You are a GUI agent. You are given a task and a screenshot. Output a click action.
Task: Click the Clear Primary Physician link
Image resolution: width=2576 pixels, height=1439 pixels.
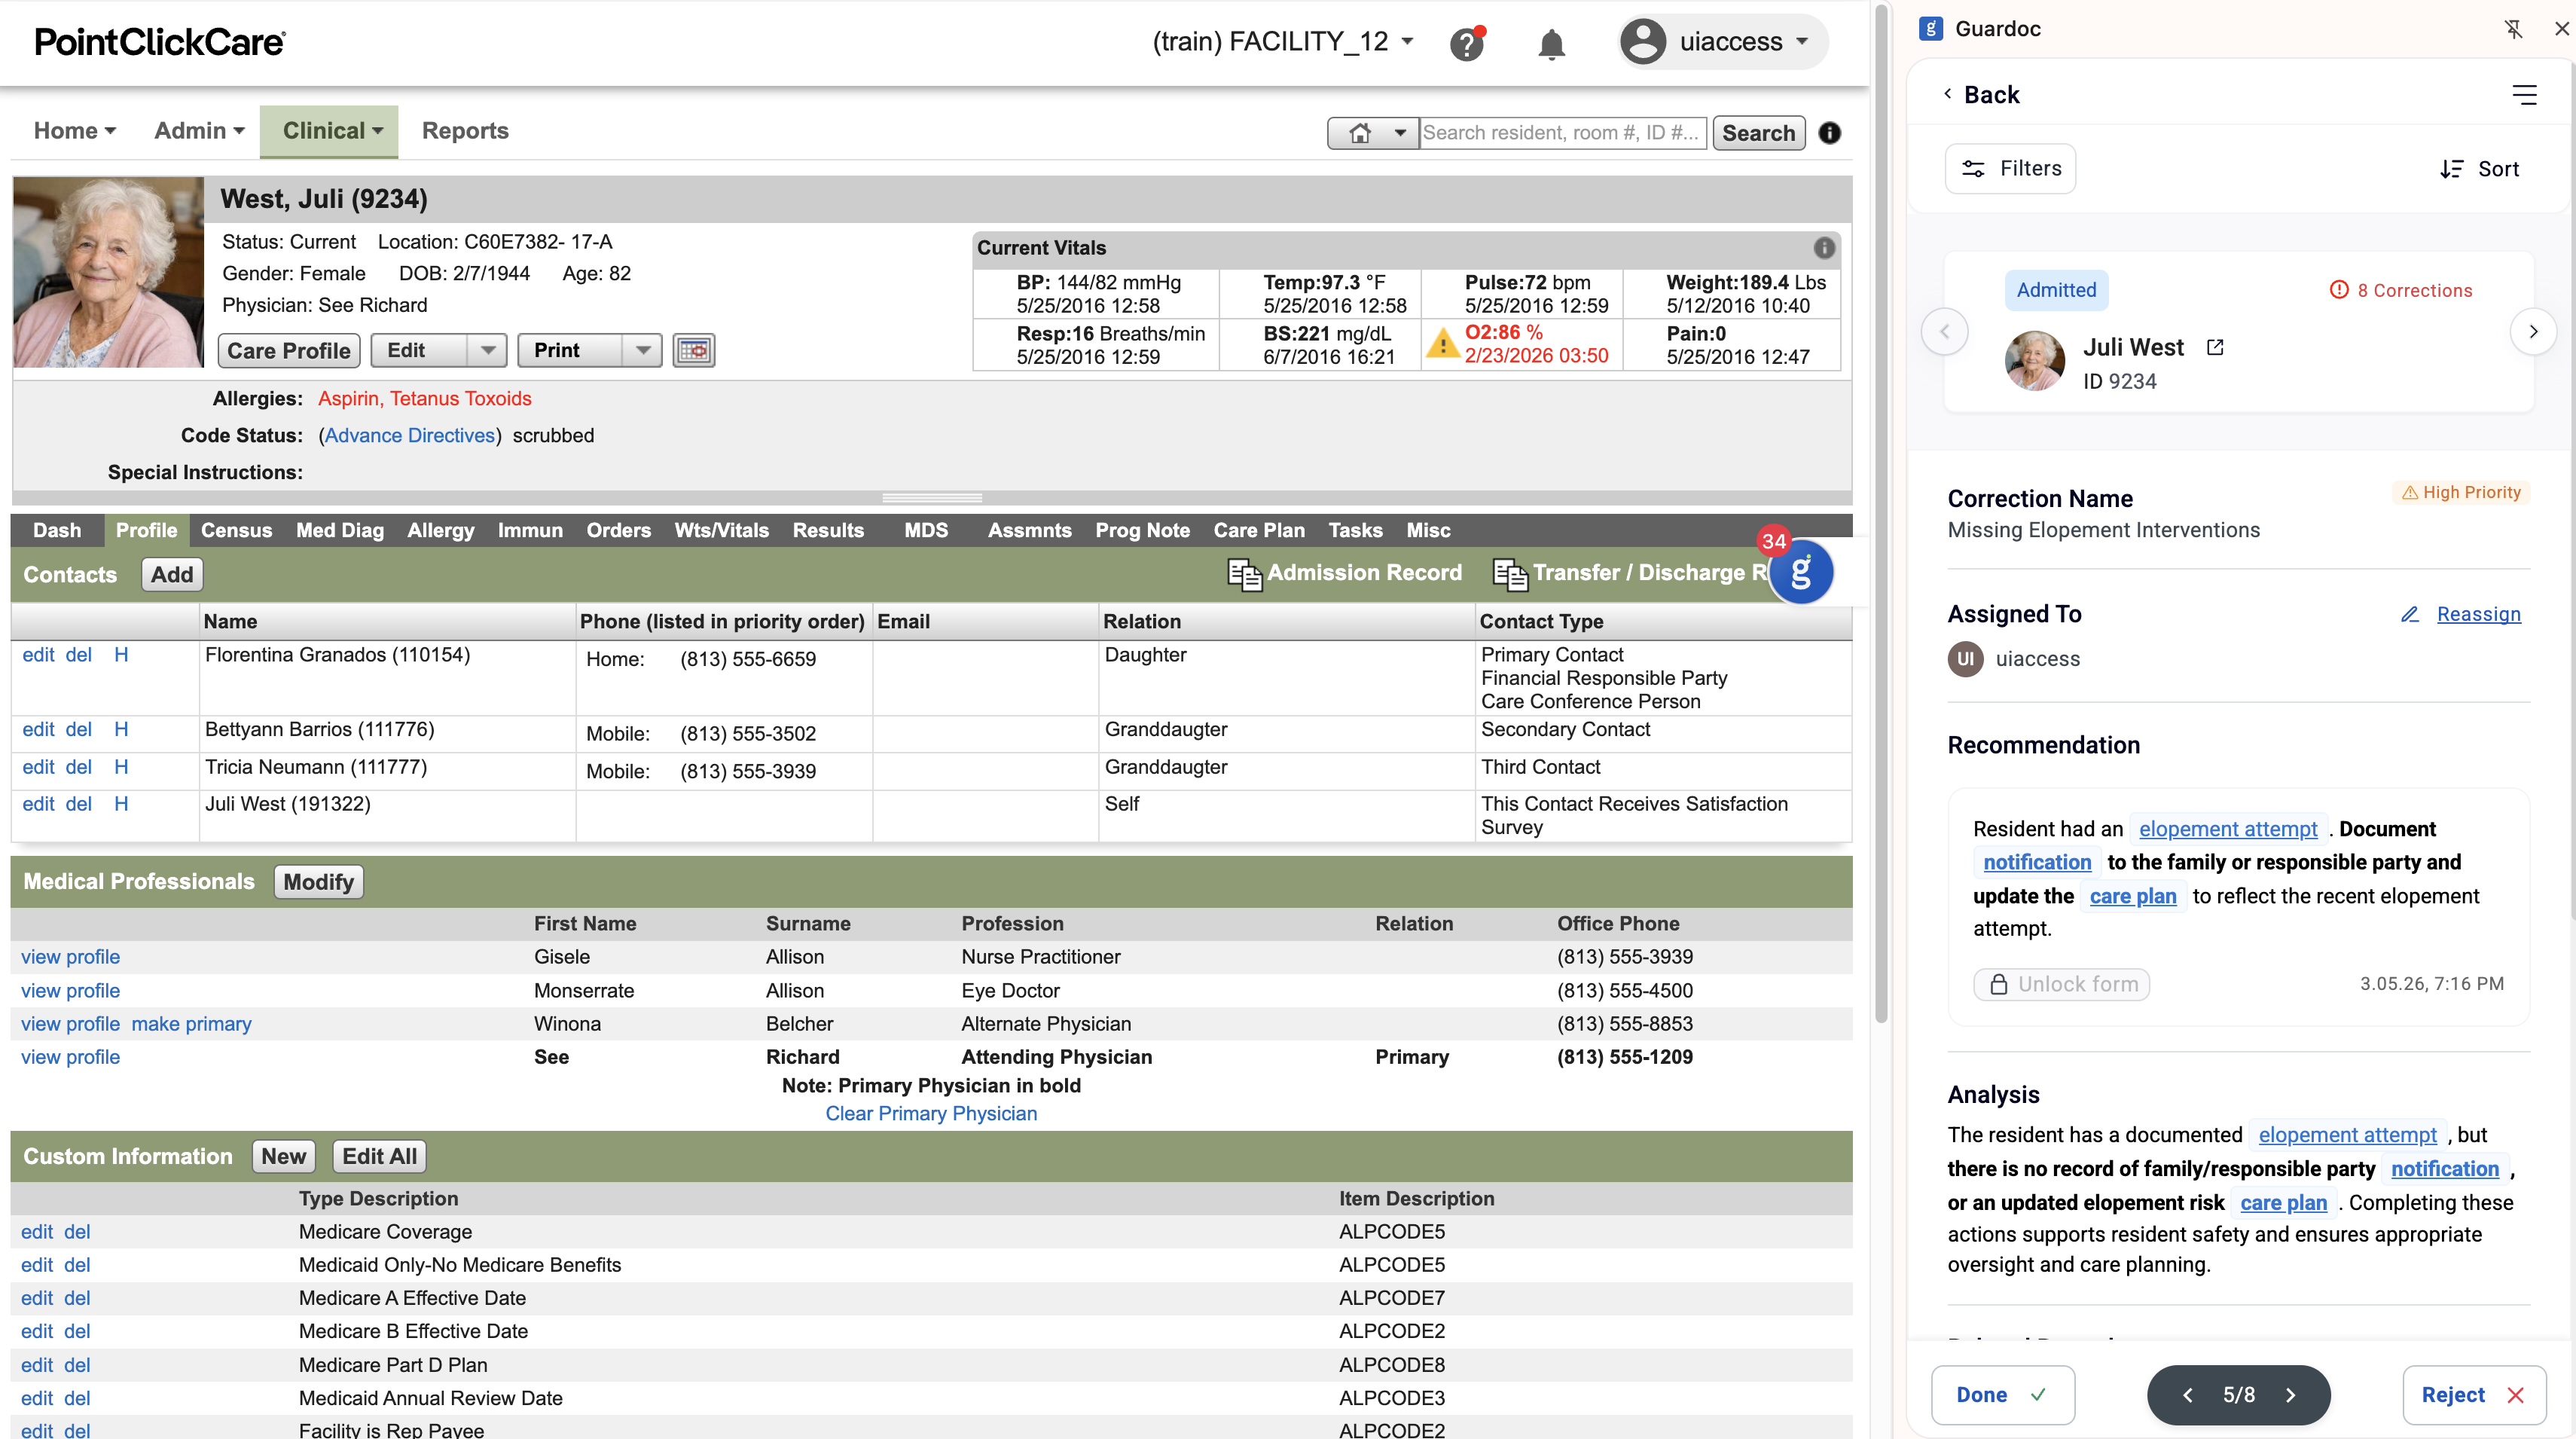pyautogui.click(x=930, y=1113)
